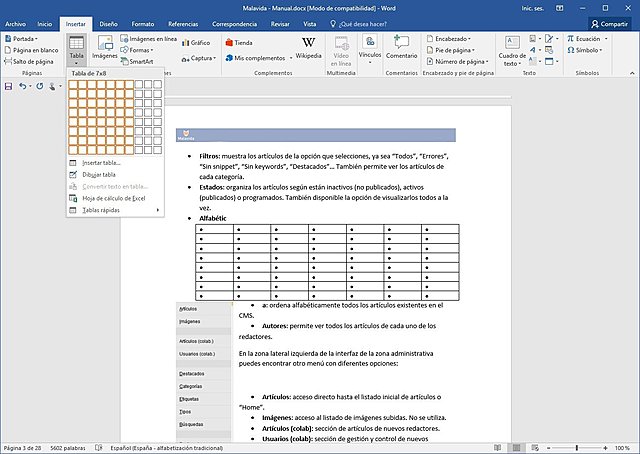The width and height of the screenshot is (640, 454).
Task: Open the Tienda add-ins store
Action: coord(239,42)
